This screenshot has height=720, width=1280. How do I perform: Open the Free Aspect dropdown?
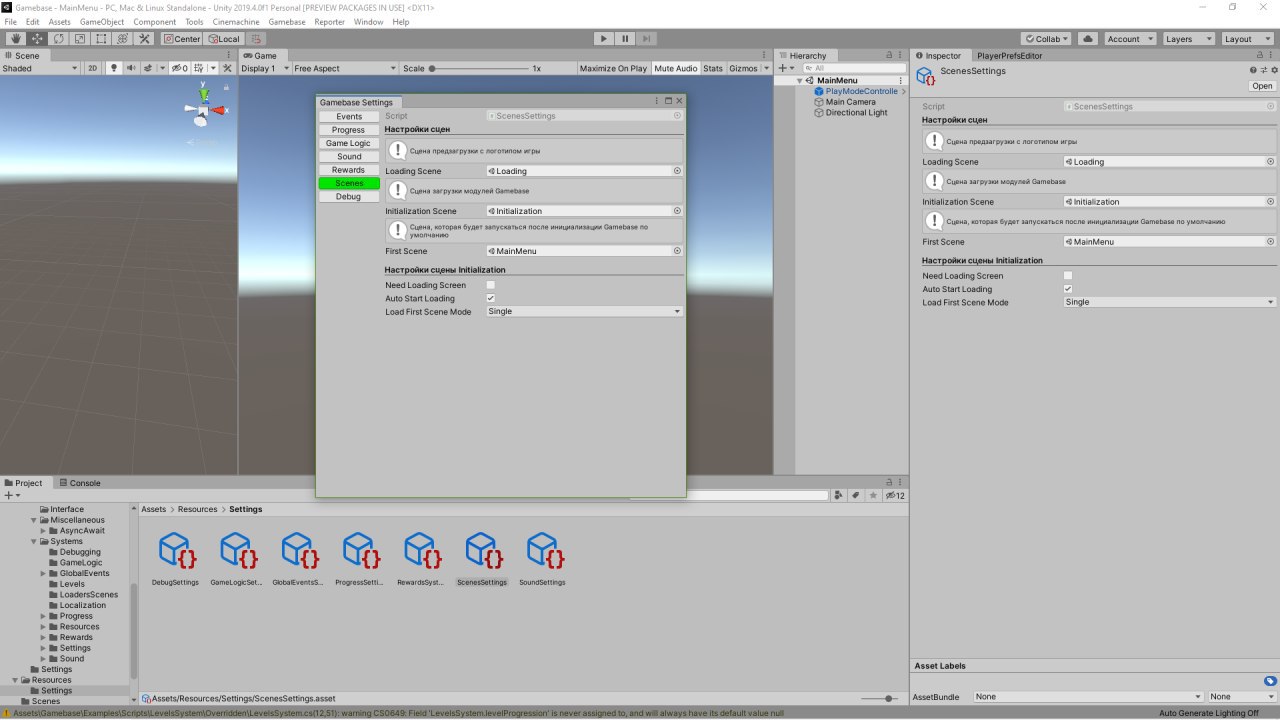345,68
